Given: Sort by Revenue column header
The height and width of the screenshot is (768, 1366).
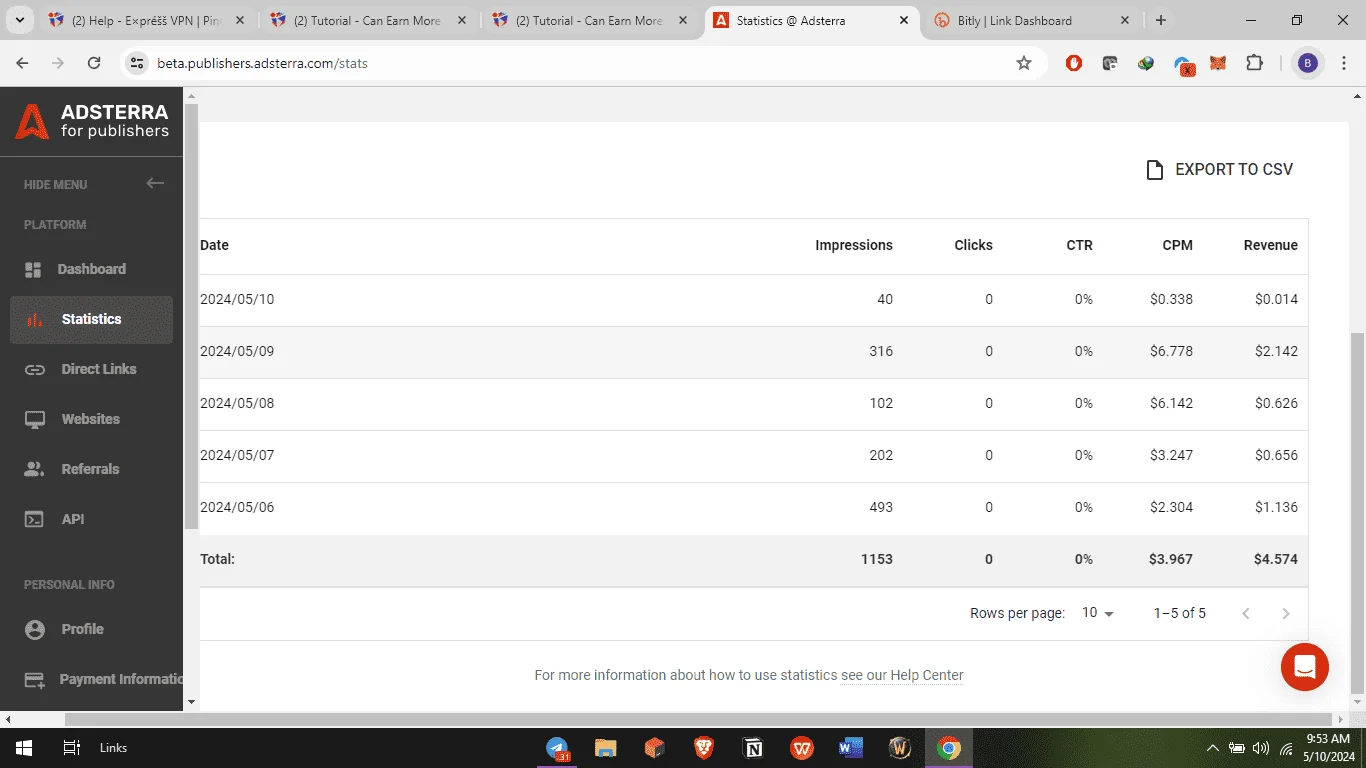Looking at the screenshot, I should pos(1271,245).
